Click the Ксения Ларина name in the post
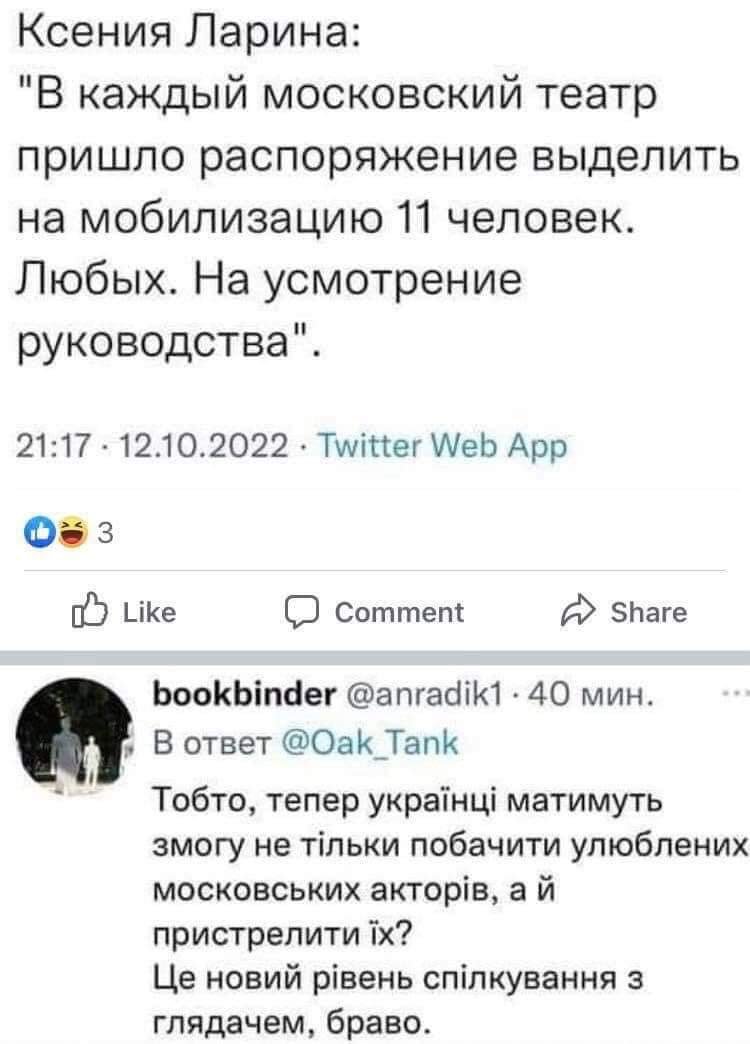The image size is (750, 1044). pyautogui.click(x=189, y=31)
